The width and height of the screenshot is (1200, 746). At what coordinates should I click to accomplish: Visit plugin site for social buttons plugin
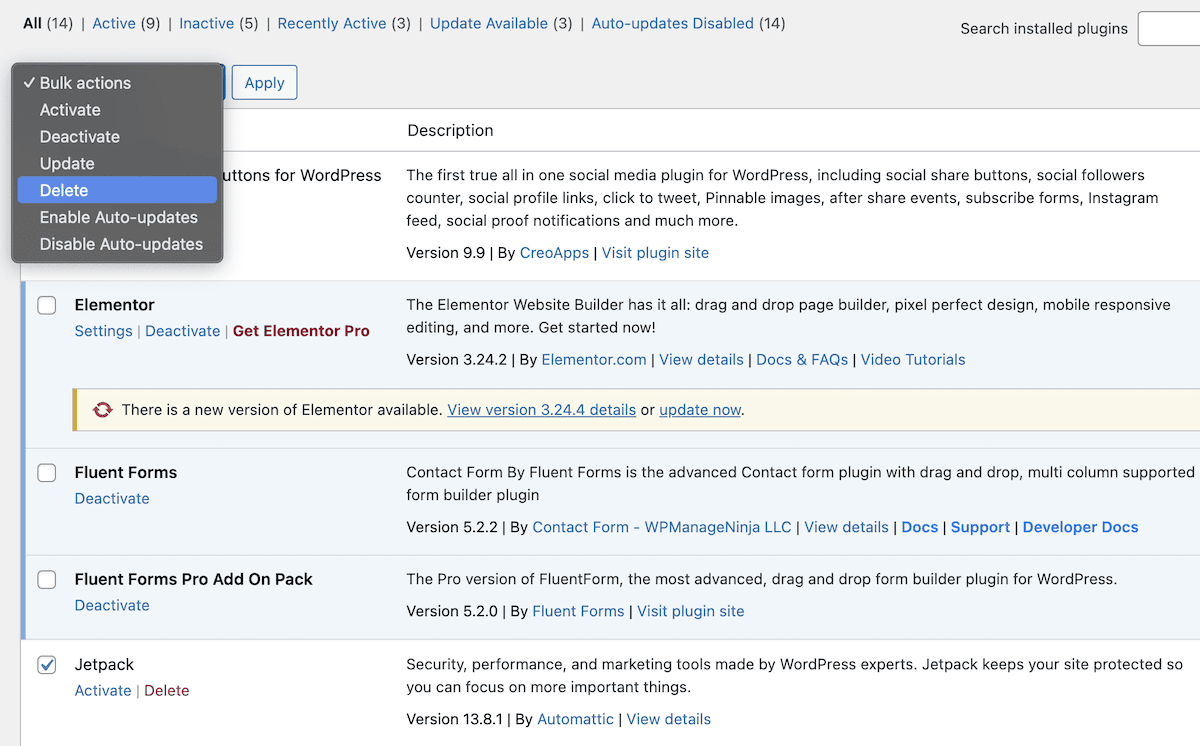tap(655, 253)
